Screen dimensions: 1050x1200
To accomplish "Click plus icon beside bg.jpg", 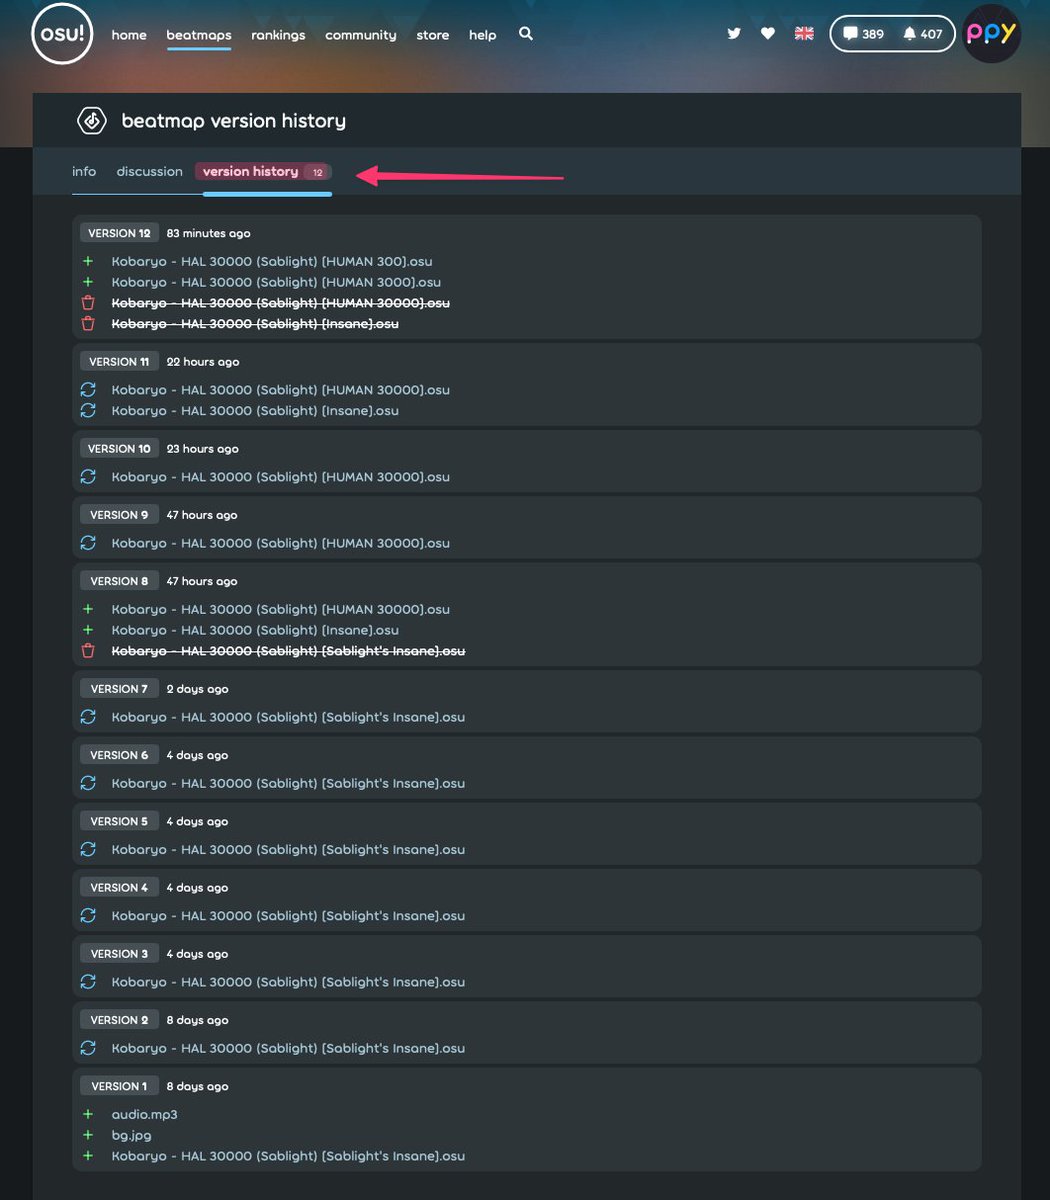I will (88, 1135).
